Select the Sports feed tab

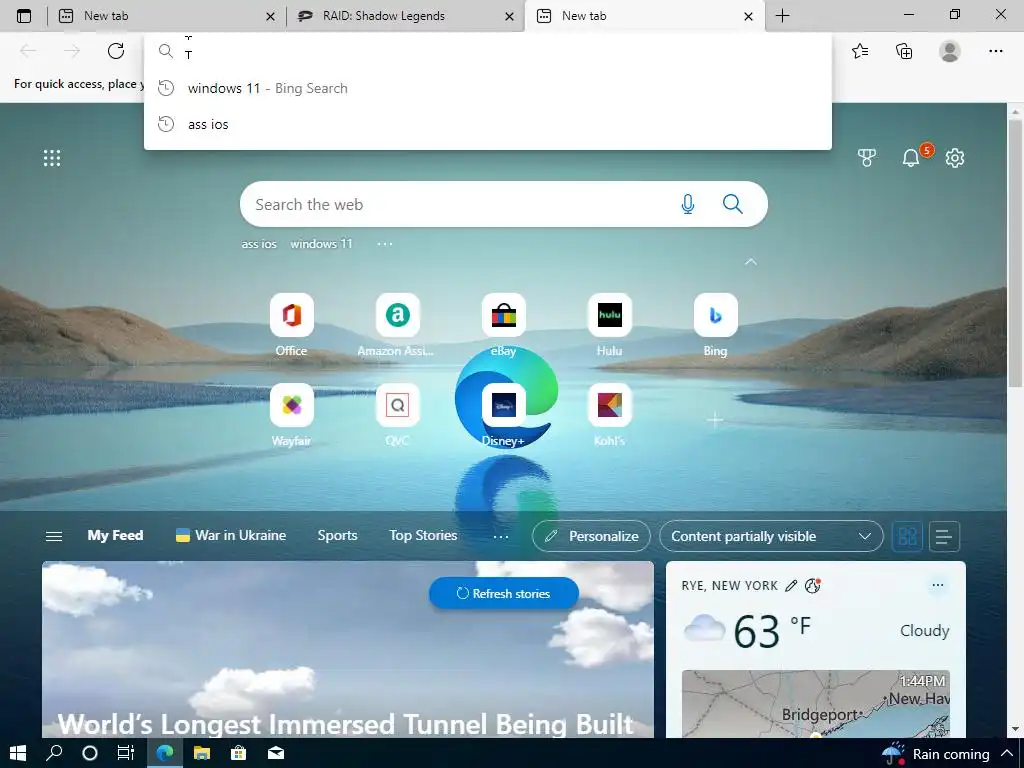point(337,536)
